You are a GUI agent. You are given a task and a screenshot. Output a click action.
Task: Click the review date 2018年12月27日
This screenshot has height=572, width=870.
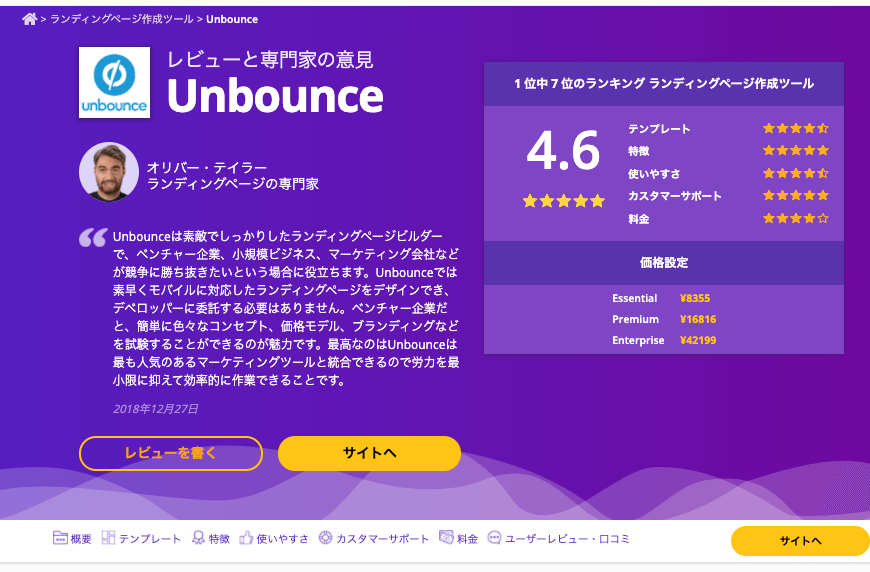coord(156,409)
